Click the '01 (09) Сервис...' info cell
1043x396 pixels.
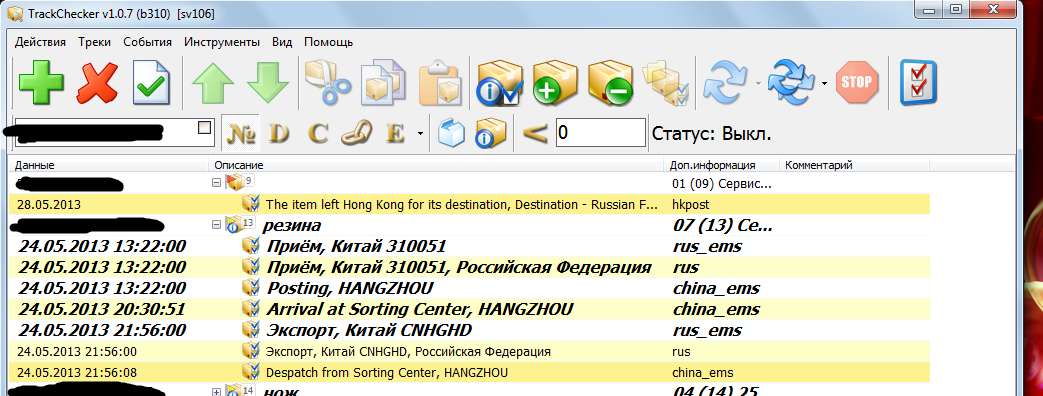tap(722, 183)
